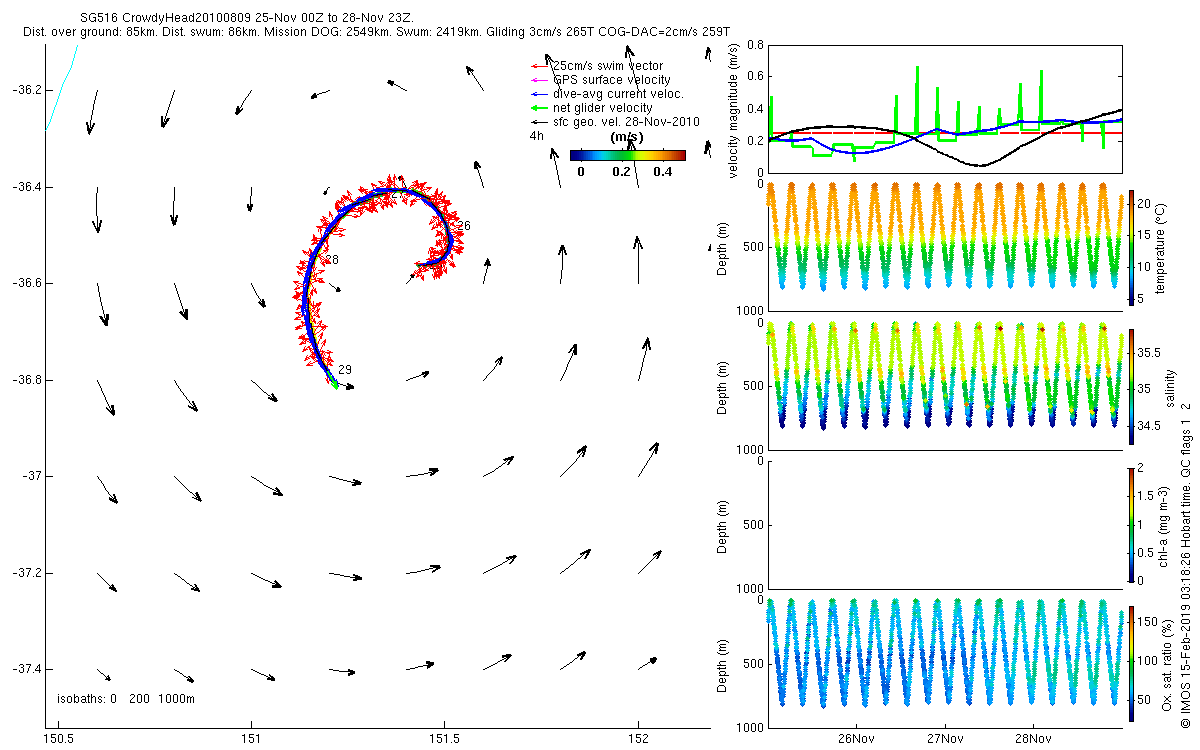Image resolution: width=1200 pixels, height=750 pixels.
Task: Click the temperature depth-time plot
Action: point(945,247)
